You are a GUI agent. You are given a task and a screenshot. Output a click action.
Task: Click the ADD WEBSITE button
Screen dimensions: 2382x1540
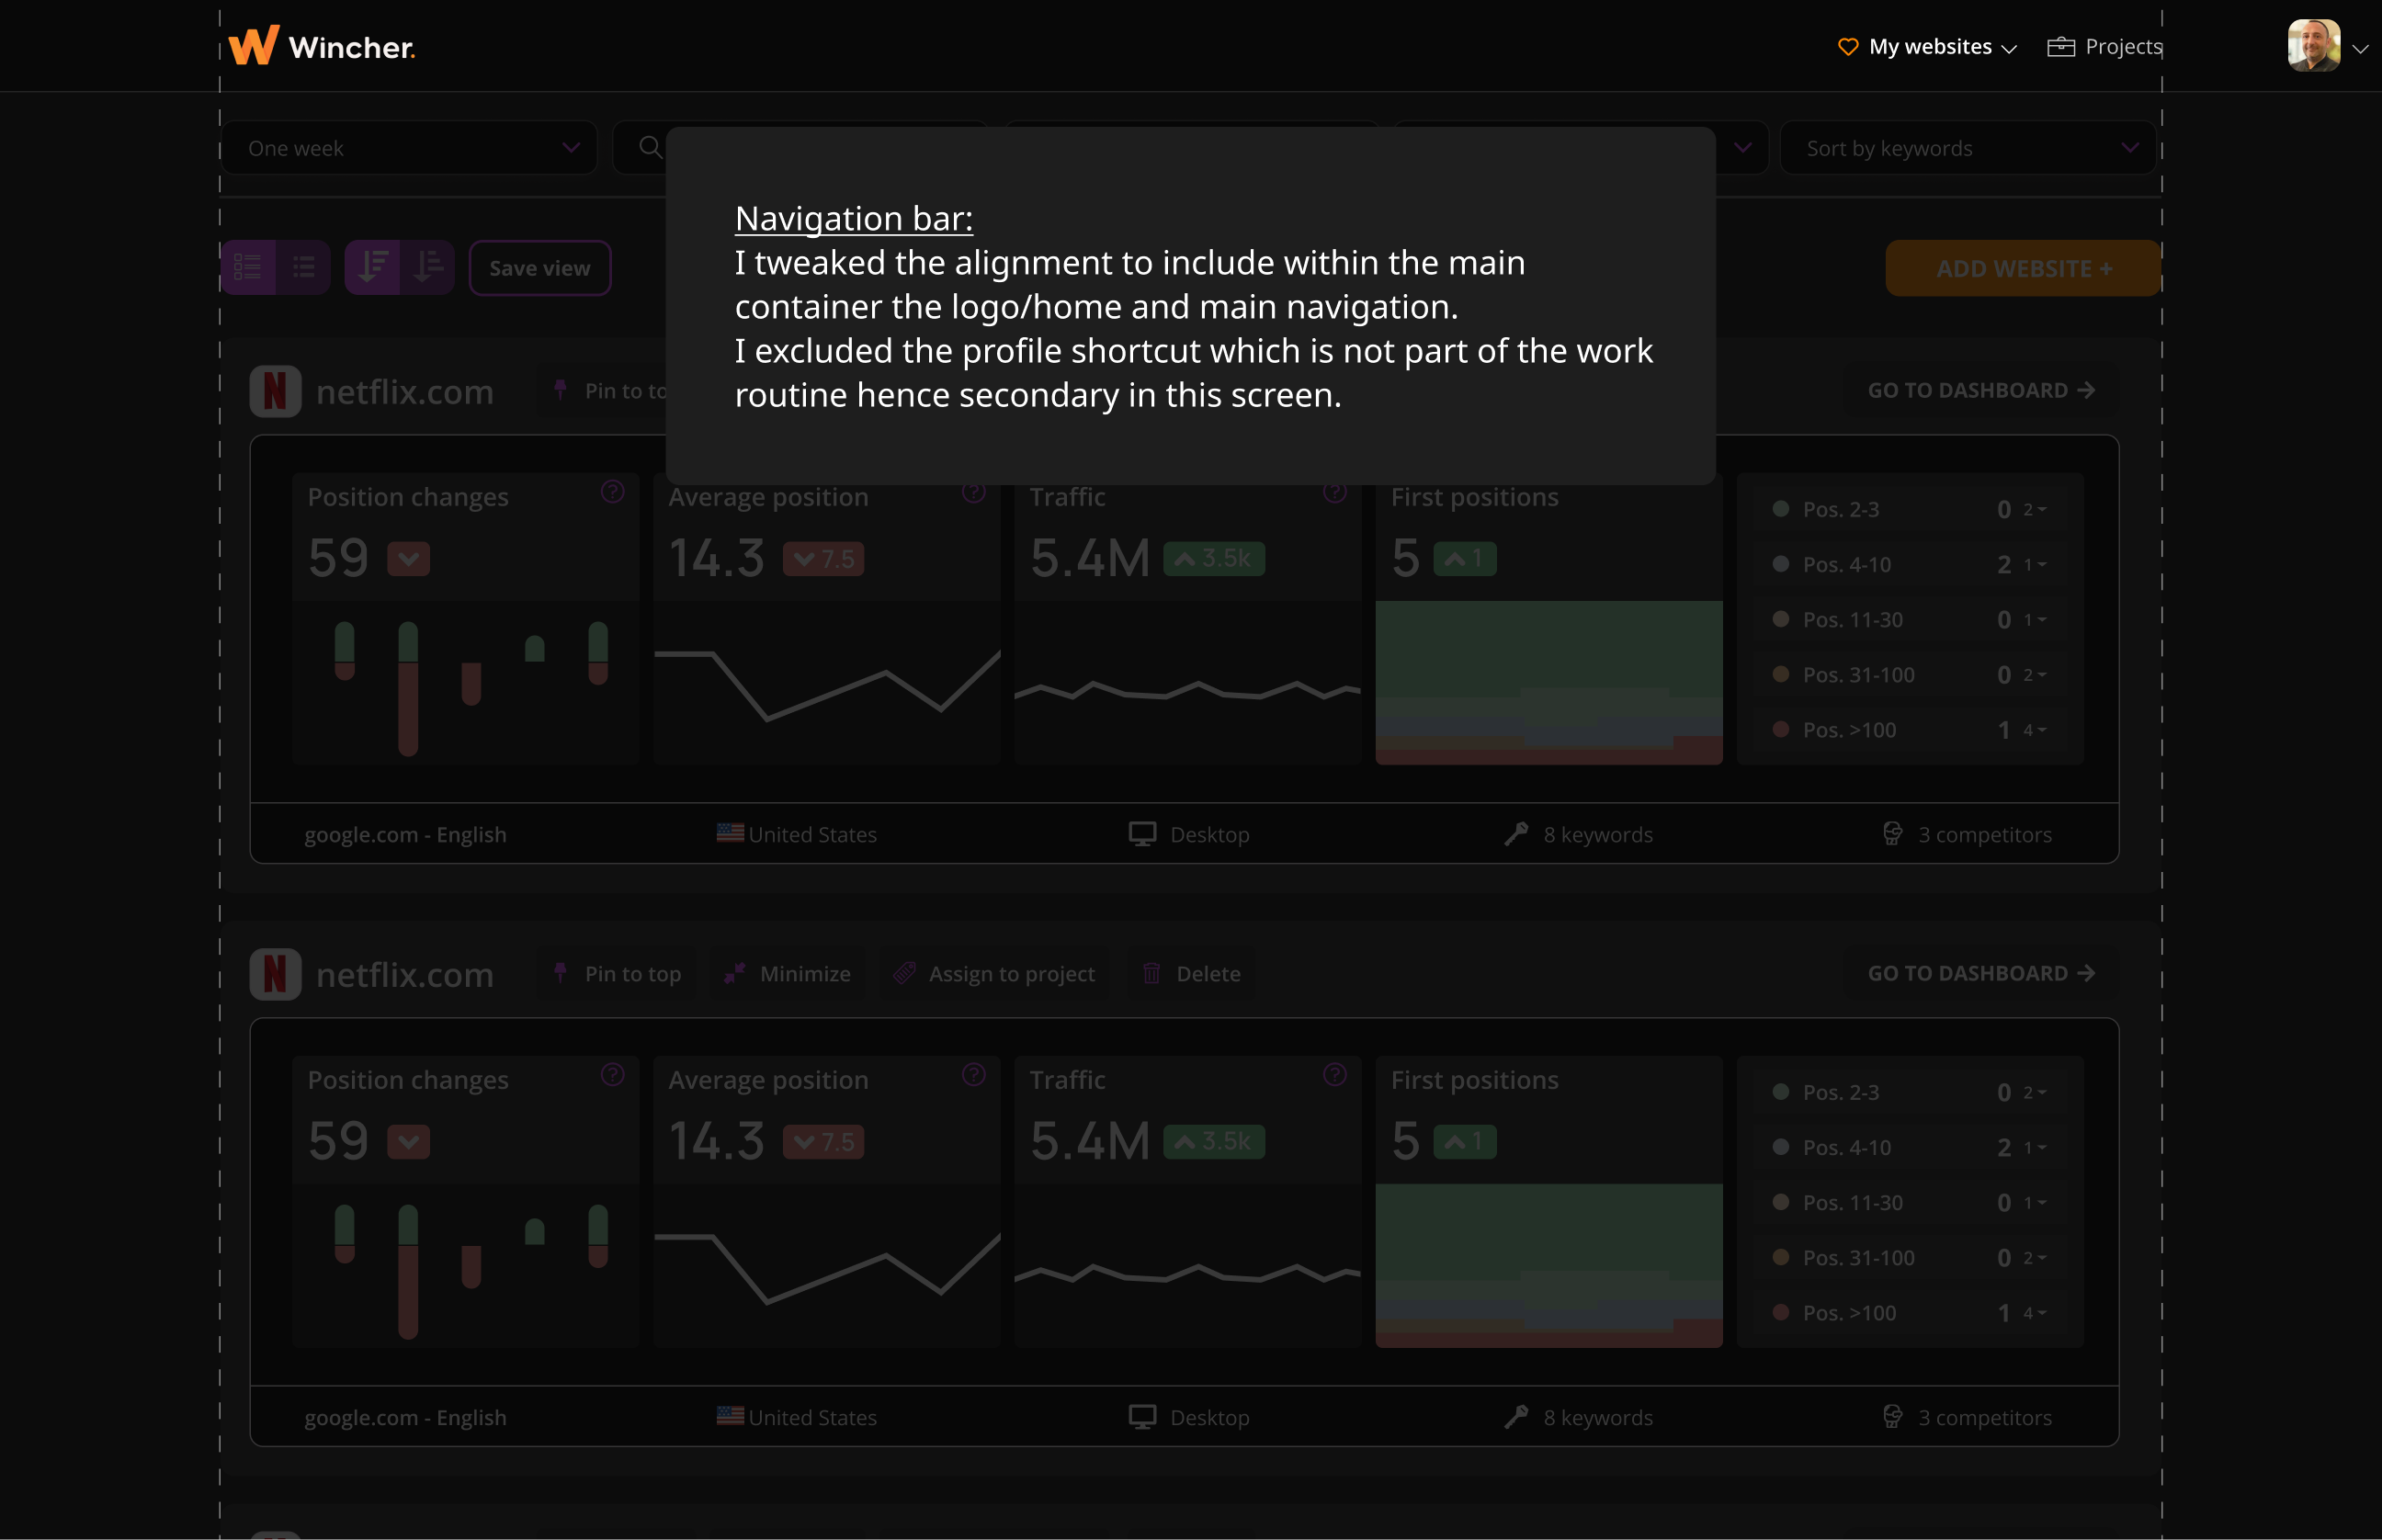coord(2022,267)
